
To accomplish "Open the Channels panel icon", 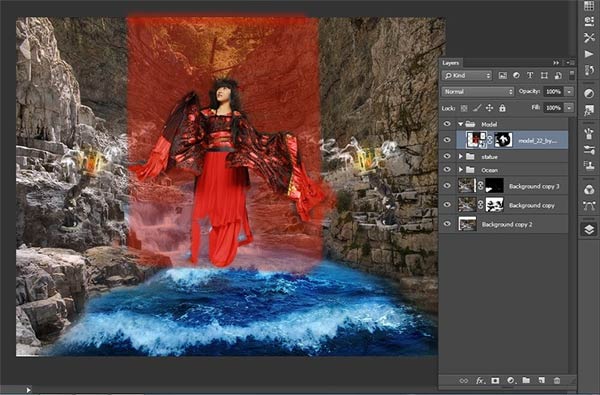I will pos(589,189).
